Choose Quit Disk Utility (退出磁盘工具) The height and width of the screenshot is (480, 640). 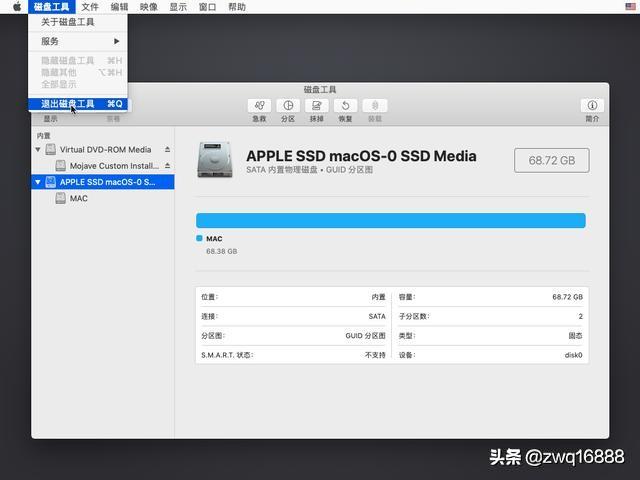tap(78, 104)
